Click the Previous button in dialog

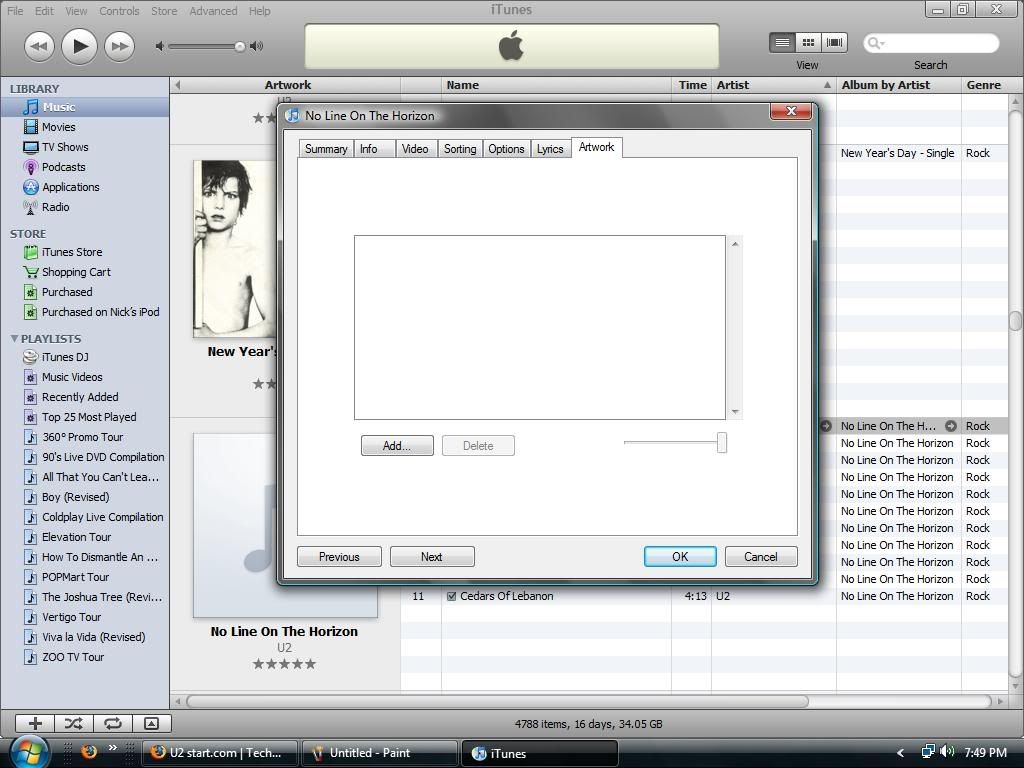[339, 557]
